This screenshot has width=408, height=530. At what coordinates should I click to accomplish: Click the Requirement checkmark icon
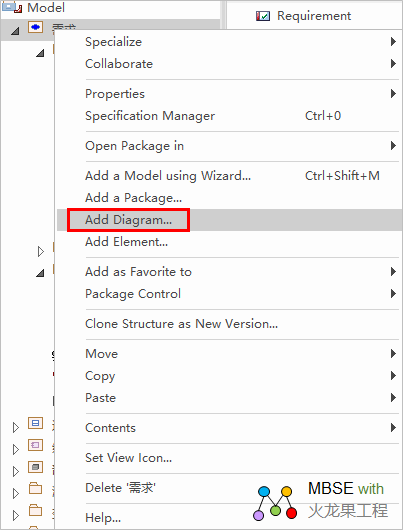(x=263, y=16)
